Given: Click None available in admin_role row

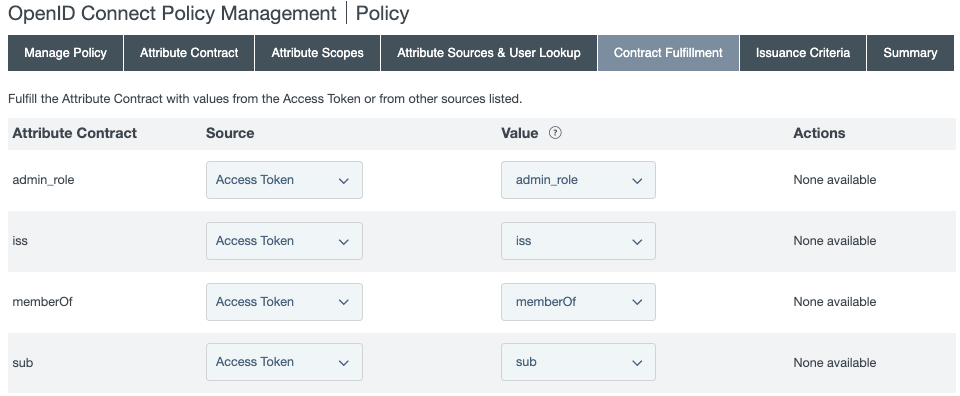Looking at the screenshot, I should [x=834, y=180].
